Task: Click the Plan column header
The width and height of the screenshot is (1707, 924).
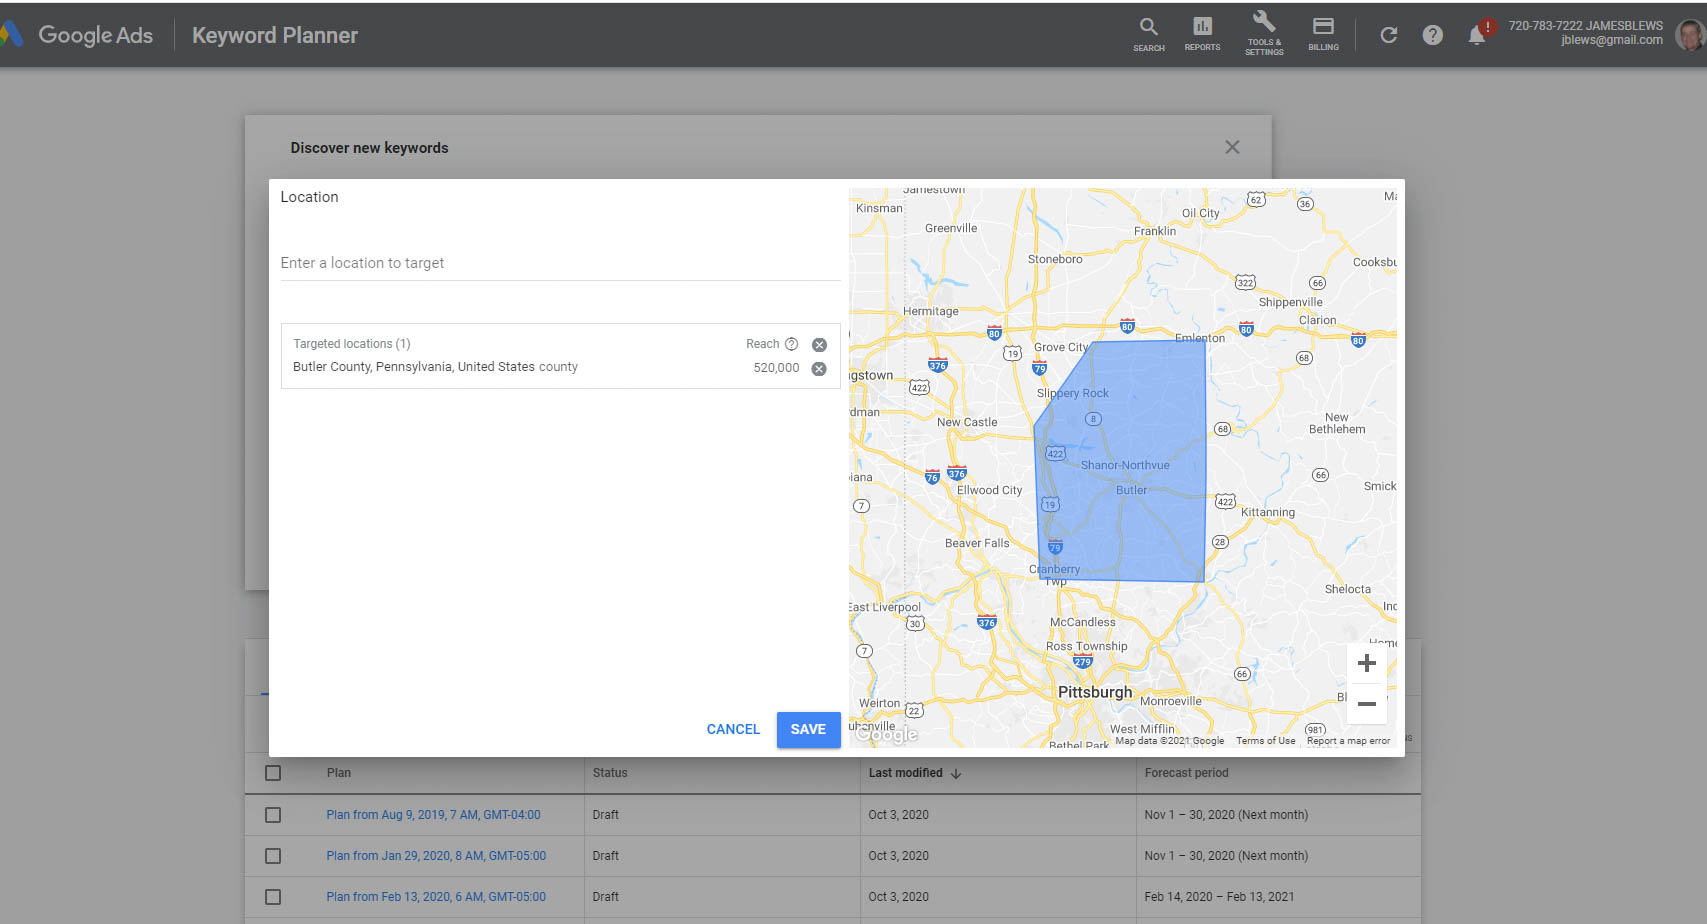Action: click(x=339, y=773)
